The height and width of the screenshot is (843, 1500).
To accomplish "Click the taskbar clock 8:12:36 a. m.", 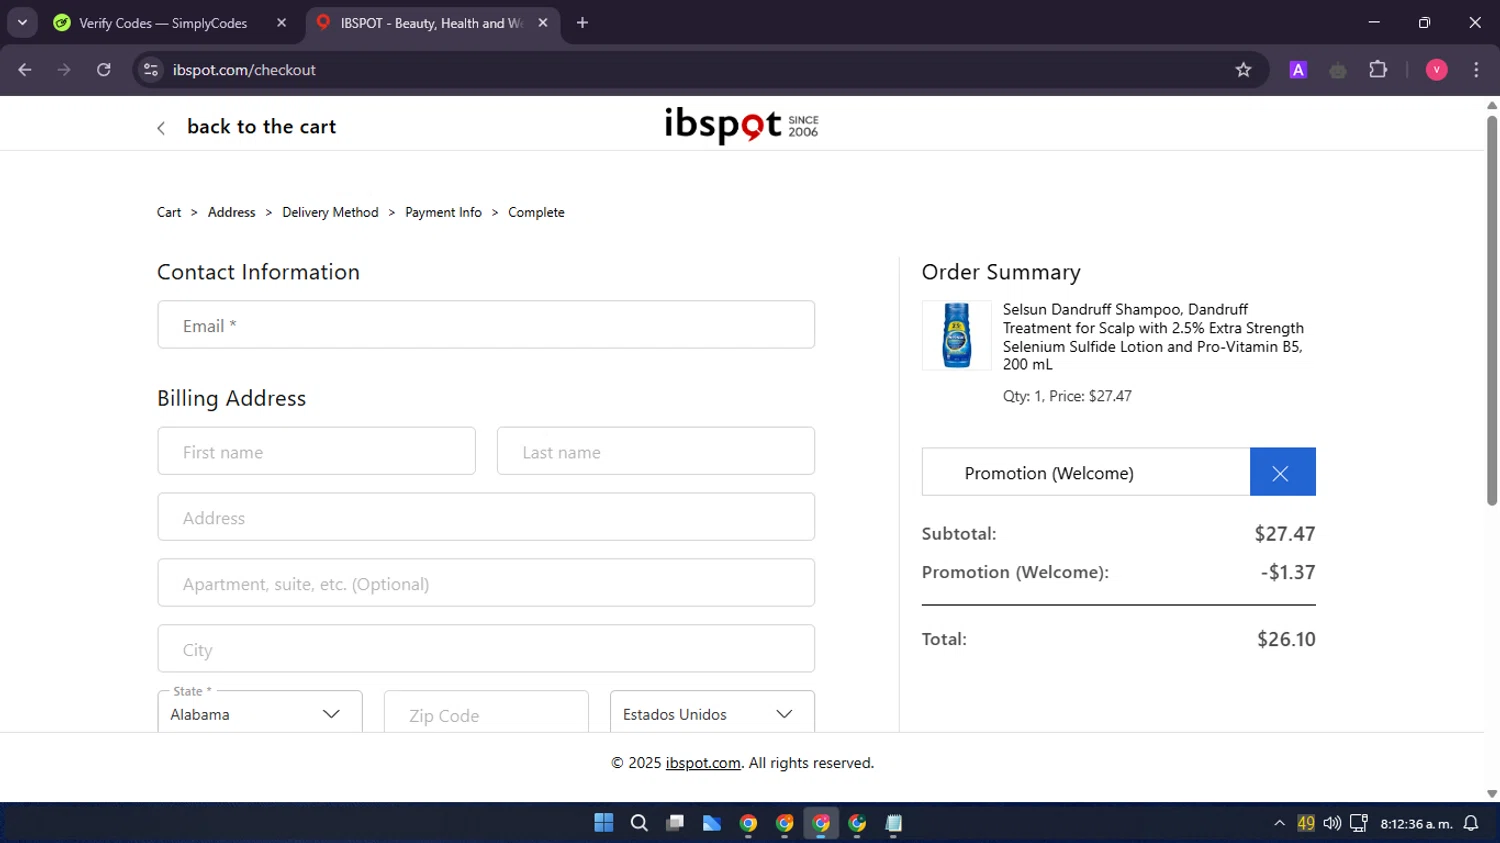I will [1416, 824].
